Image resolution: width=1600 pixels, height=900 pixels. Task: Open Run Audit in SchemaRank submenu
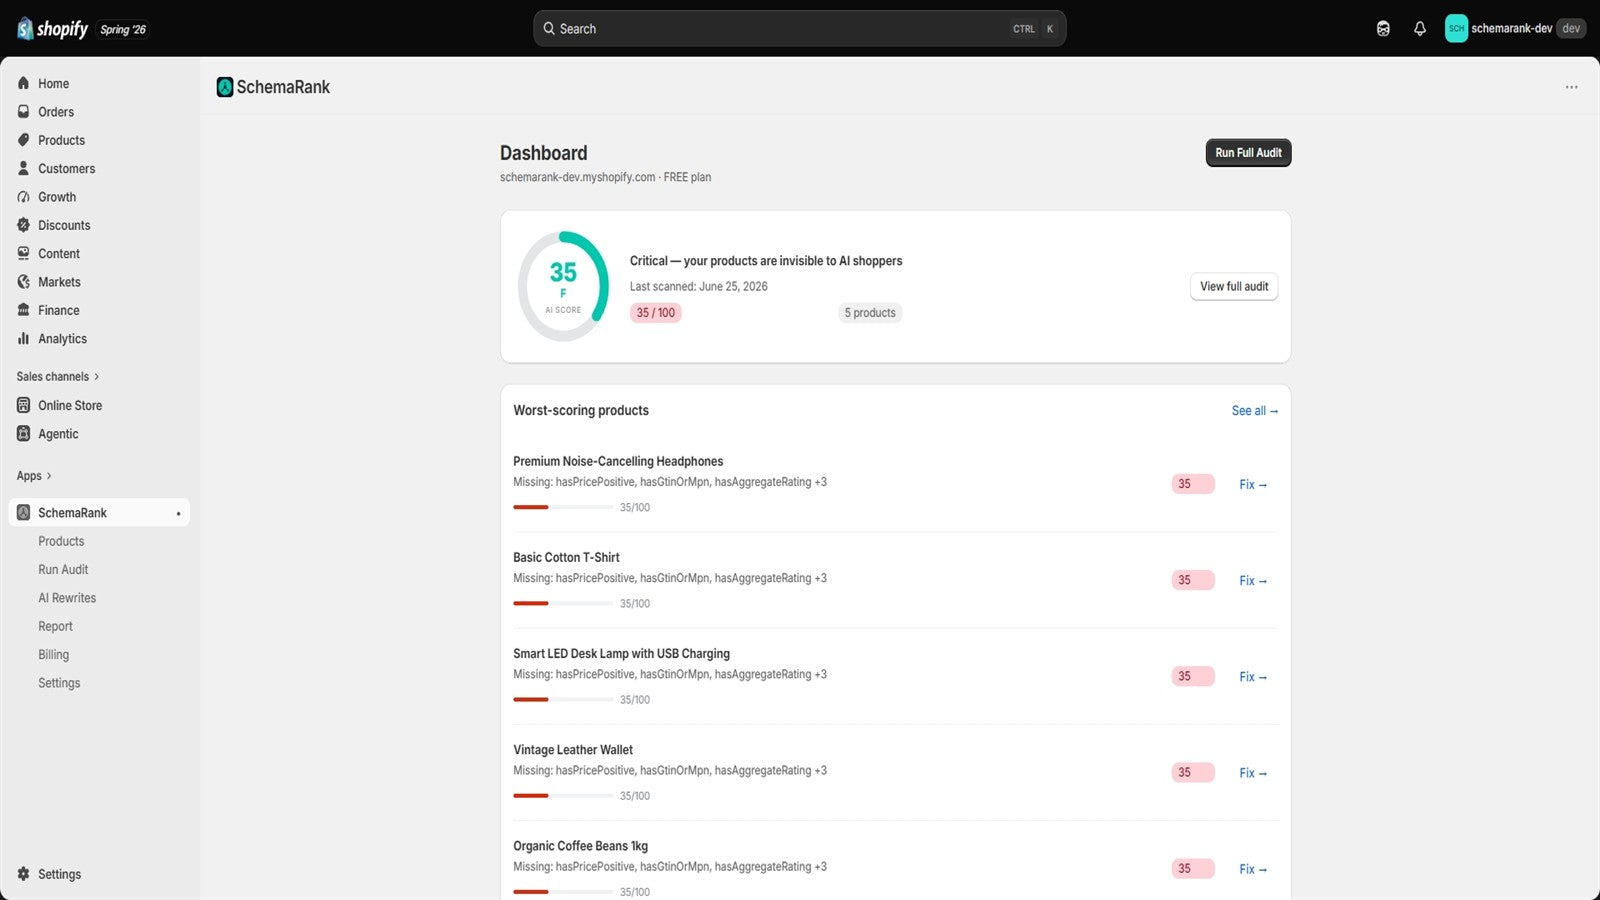63,570
